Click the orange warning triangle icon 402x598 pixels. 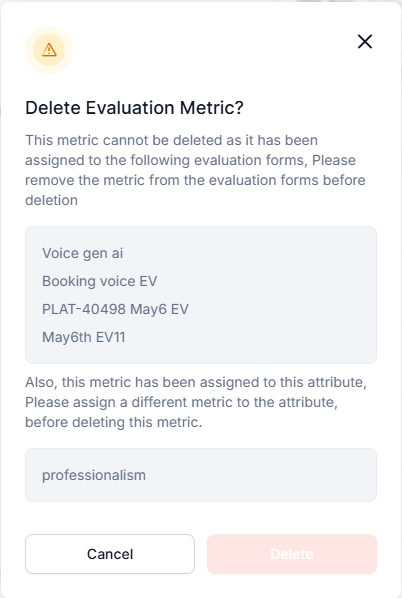point(49,50)
